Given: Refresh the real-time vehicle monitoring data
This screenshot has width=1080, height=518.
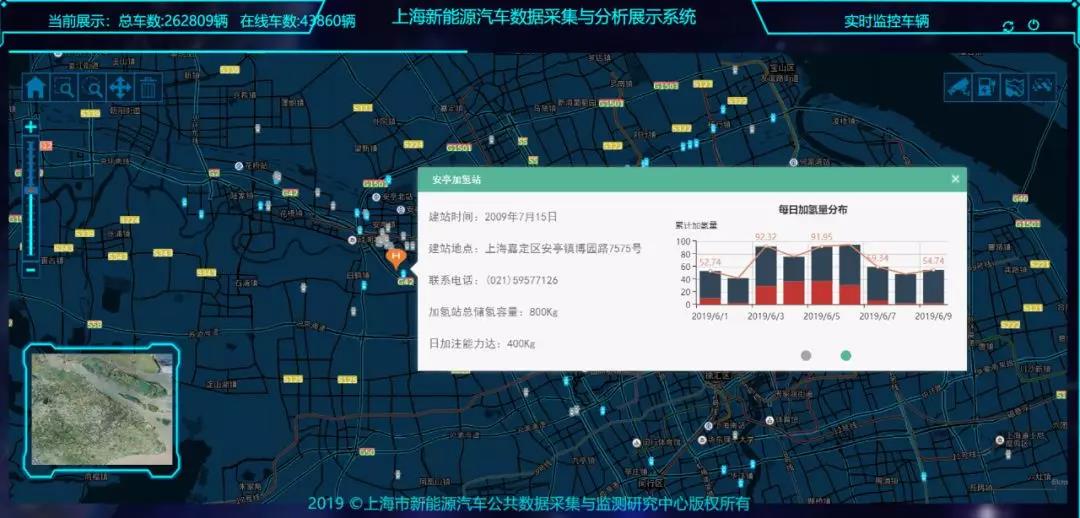Looking at the screenshot, I should [x=1008, y=26].
